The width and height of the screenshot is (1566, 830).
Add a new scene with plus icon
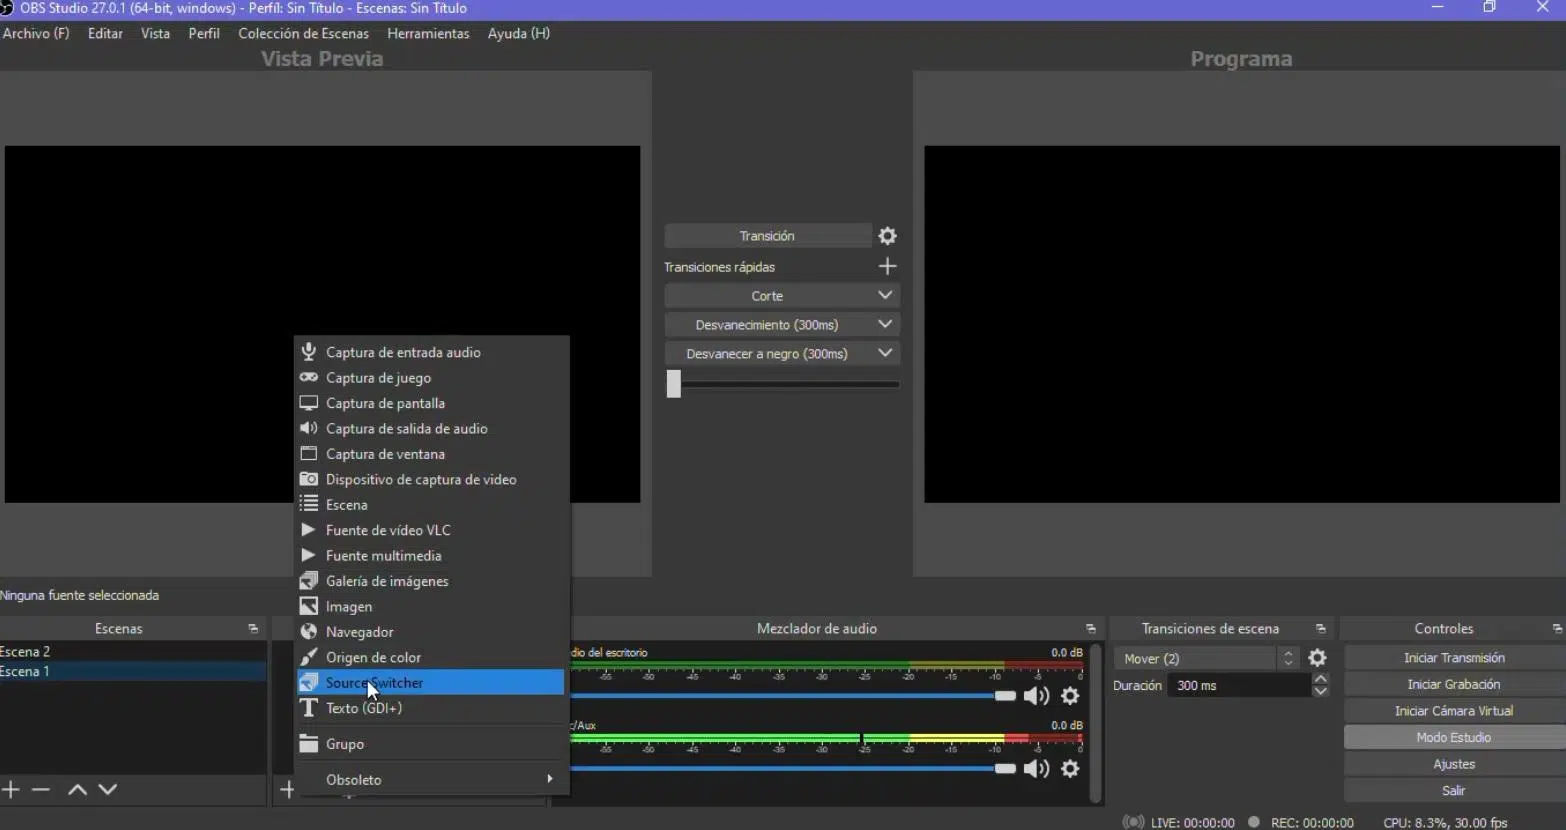(x=11, y=790)
